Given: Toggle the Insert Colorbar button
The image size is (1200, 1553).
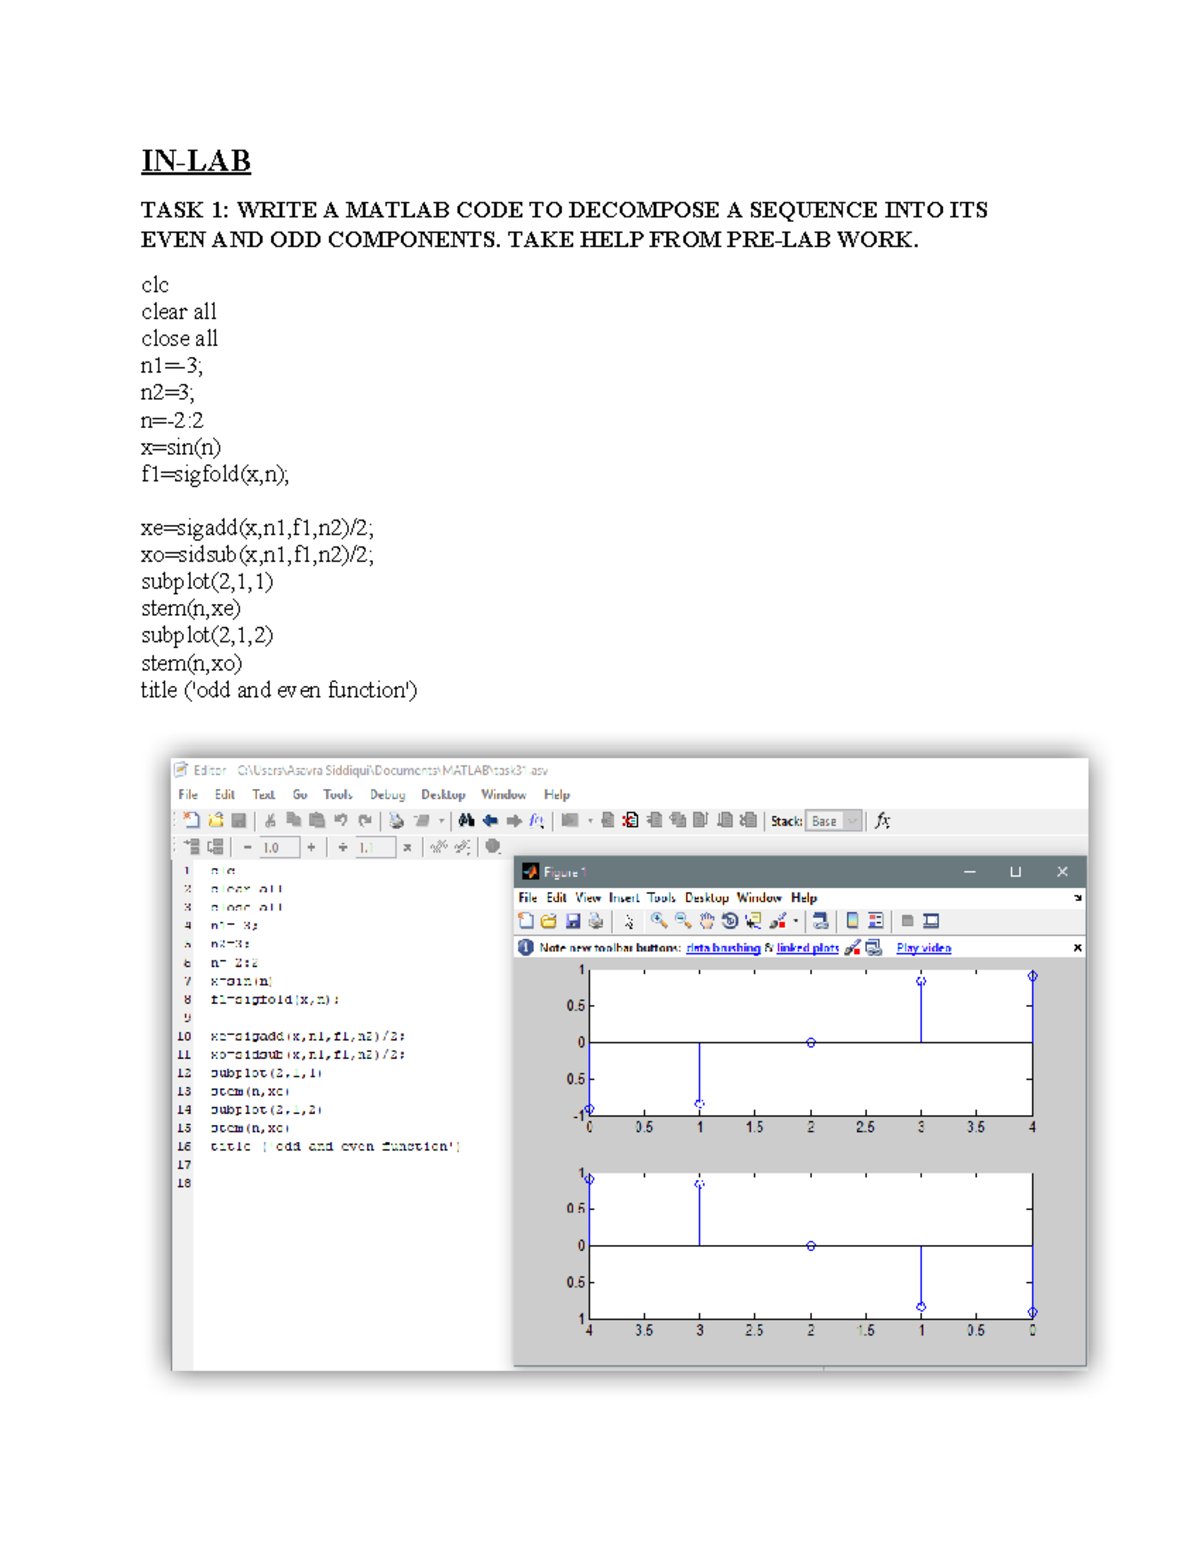Looking at the screenshot, I should [x=852, y=921].
